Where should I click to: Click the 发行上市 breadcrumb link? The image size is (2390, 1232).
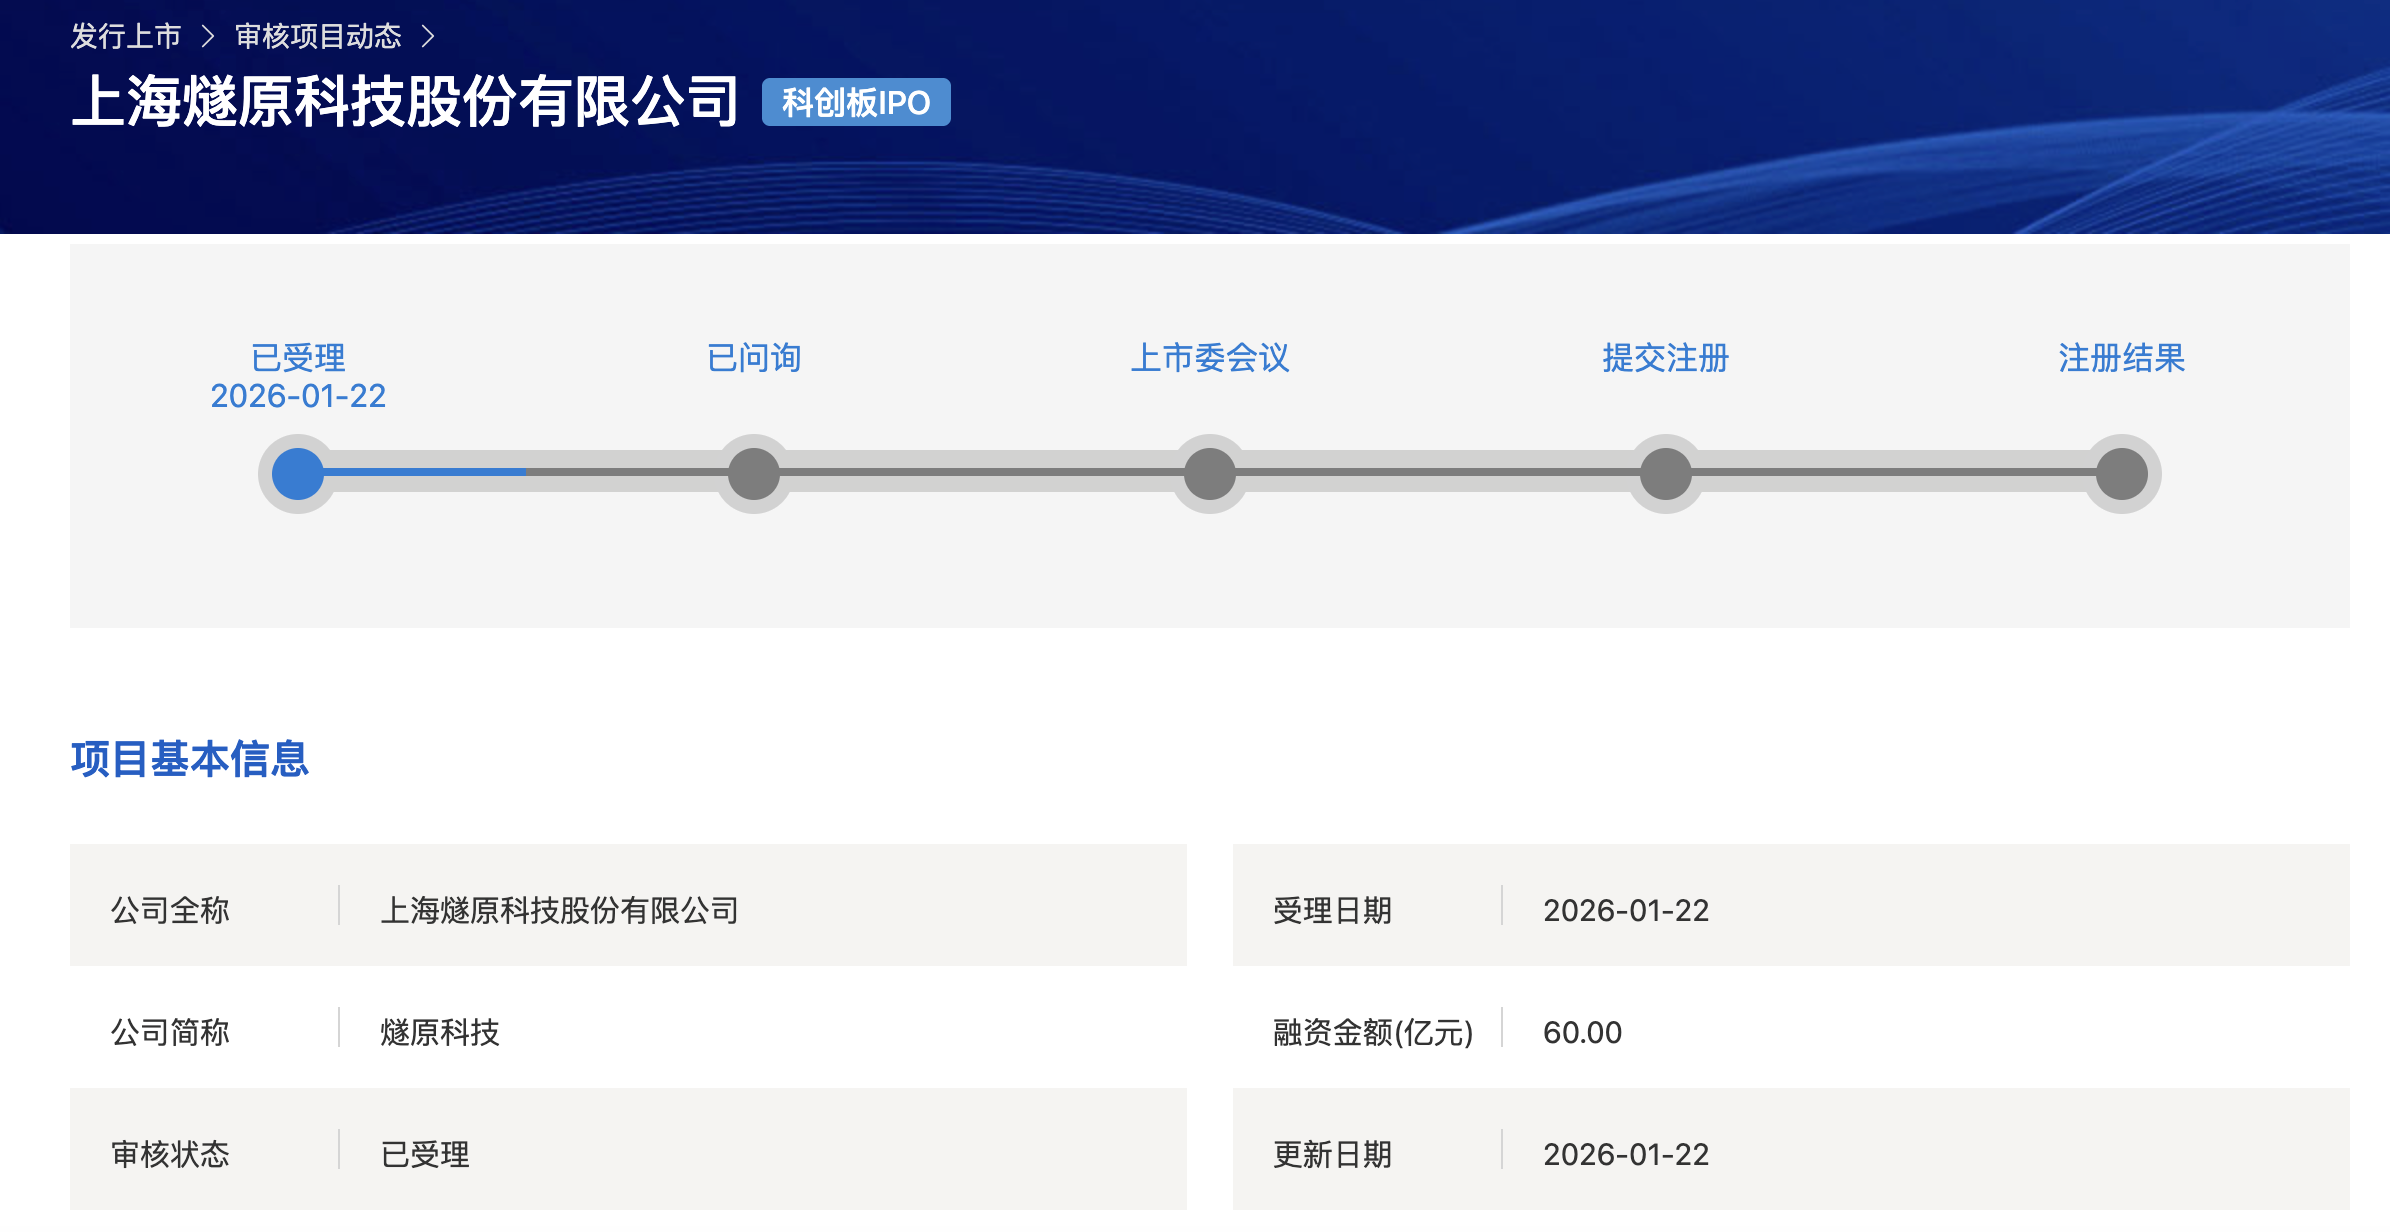point(126,37)
